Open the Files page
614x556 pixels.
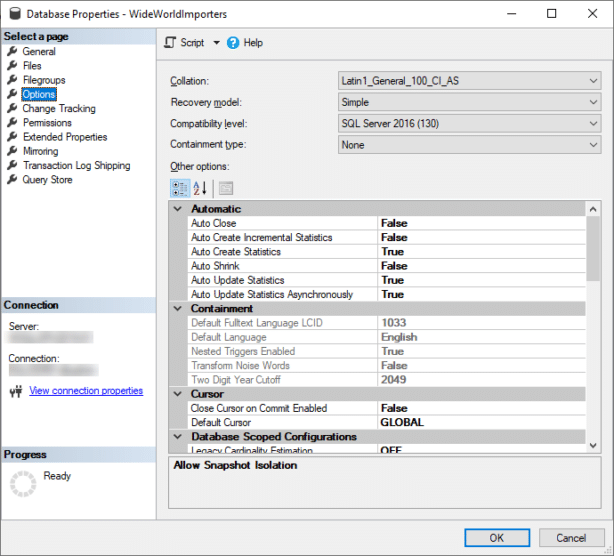(x=32, y=65)
